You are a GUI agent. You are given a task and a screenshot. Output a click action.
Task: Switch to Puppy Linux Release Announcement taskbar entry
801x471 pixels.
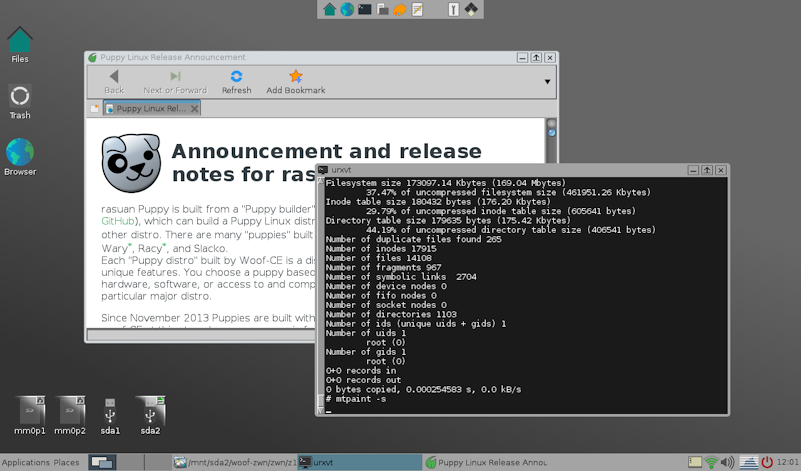(485, 462)
